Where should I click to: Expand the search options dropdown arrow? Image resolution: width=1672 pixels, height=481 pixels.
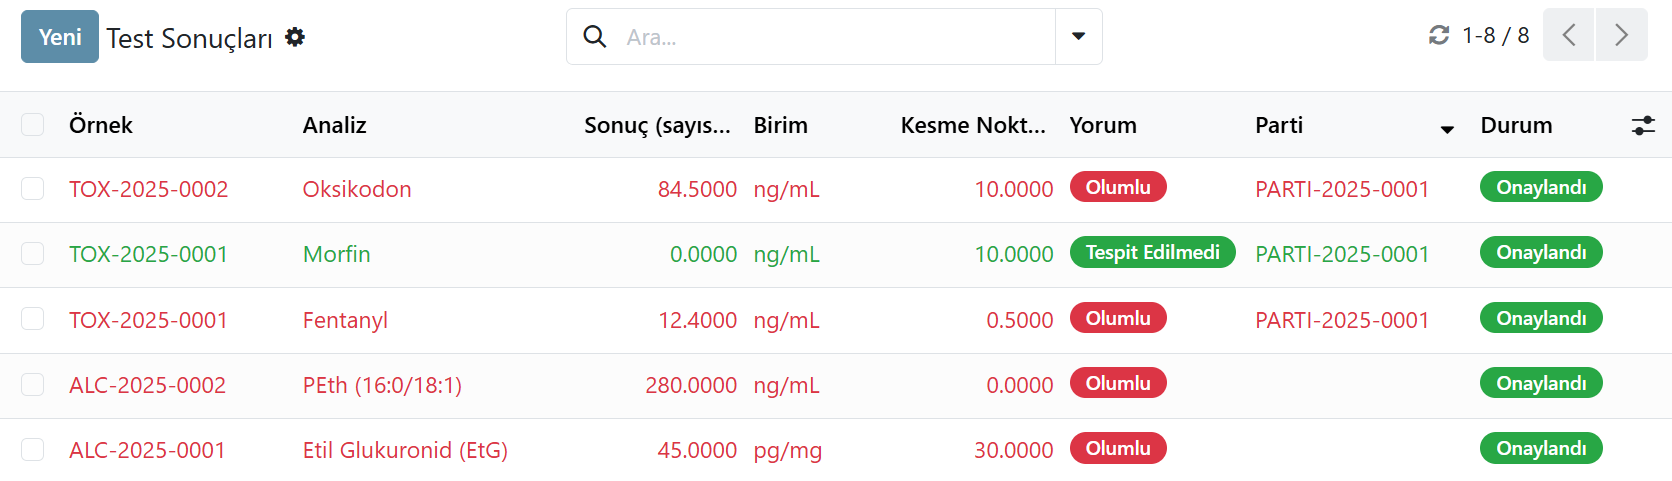(x=1079, y=37)
